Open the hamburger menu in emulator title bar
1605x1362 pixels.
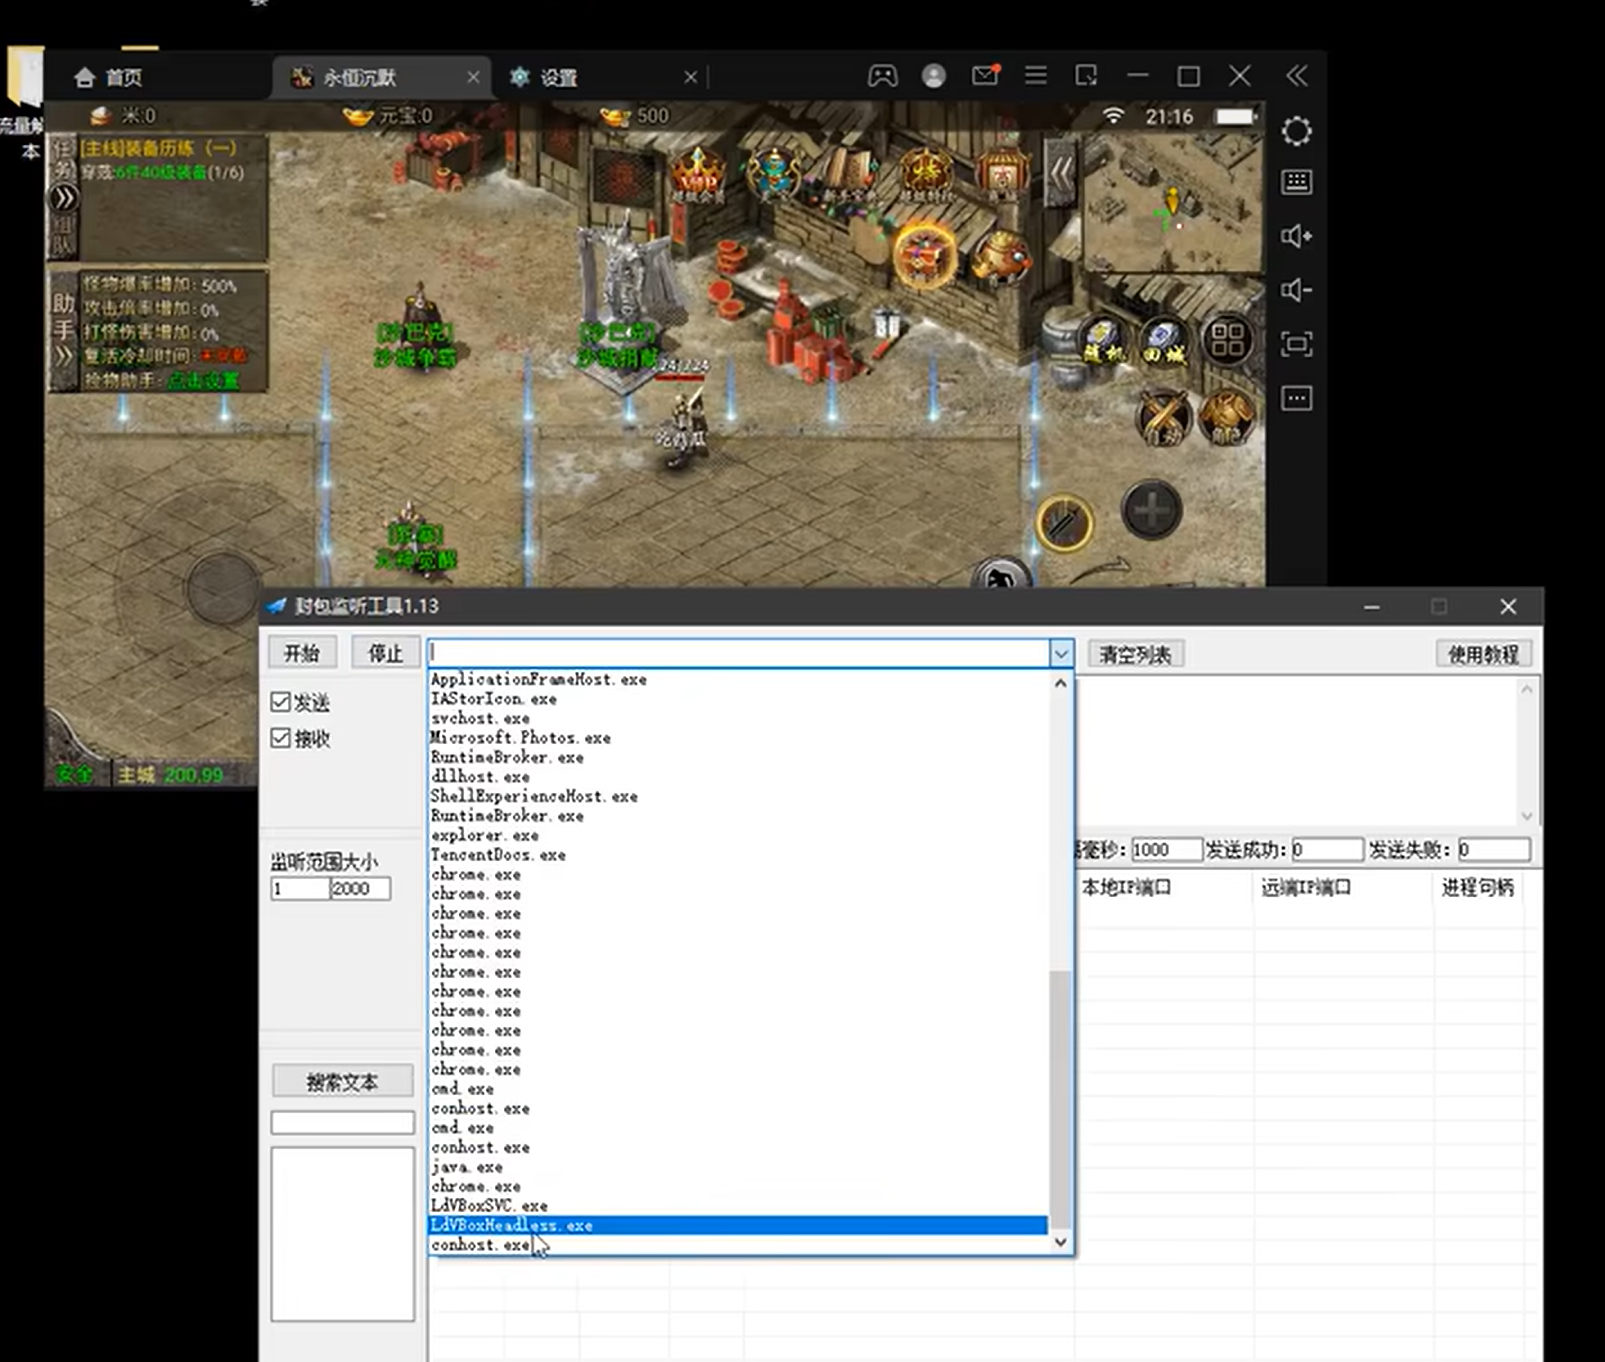tap(1036, 76)
